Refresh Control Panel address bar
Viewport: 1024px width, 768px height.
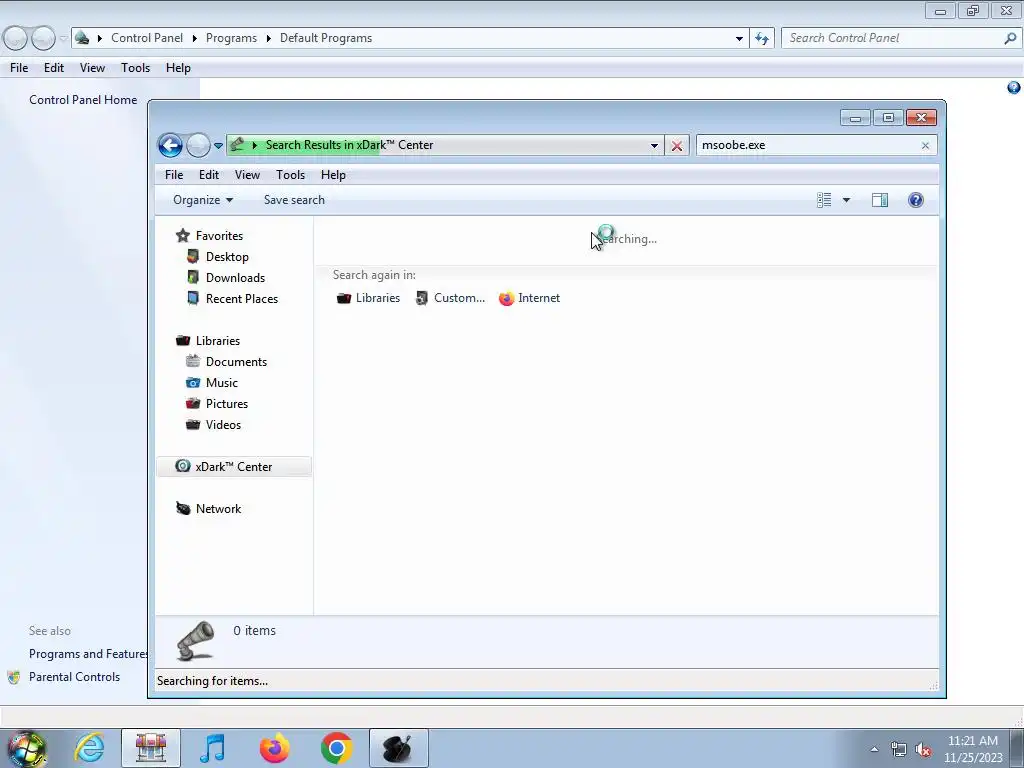(x=762, y=39)
